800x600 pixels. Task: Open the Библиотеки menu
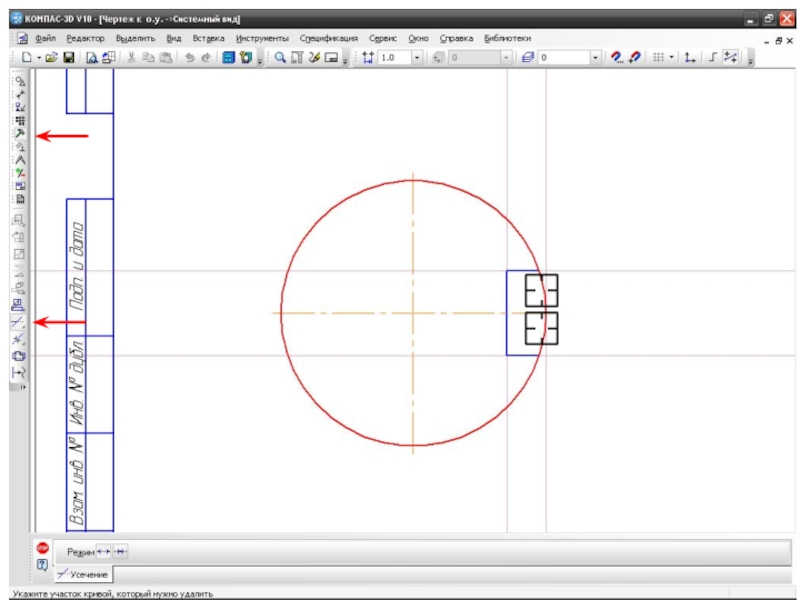(507, 37)
